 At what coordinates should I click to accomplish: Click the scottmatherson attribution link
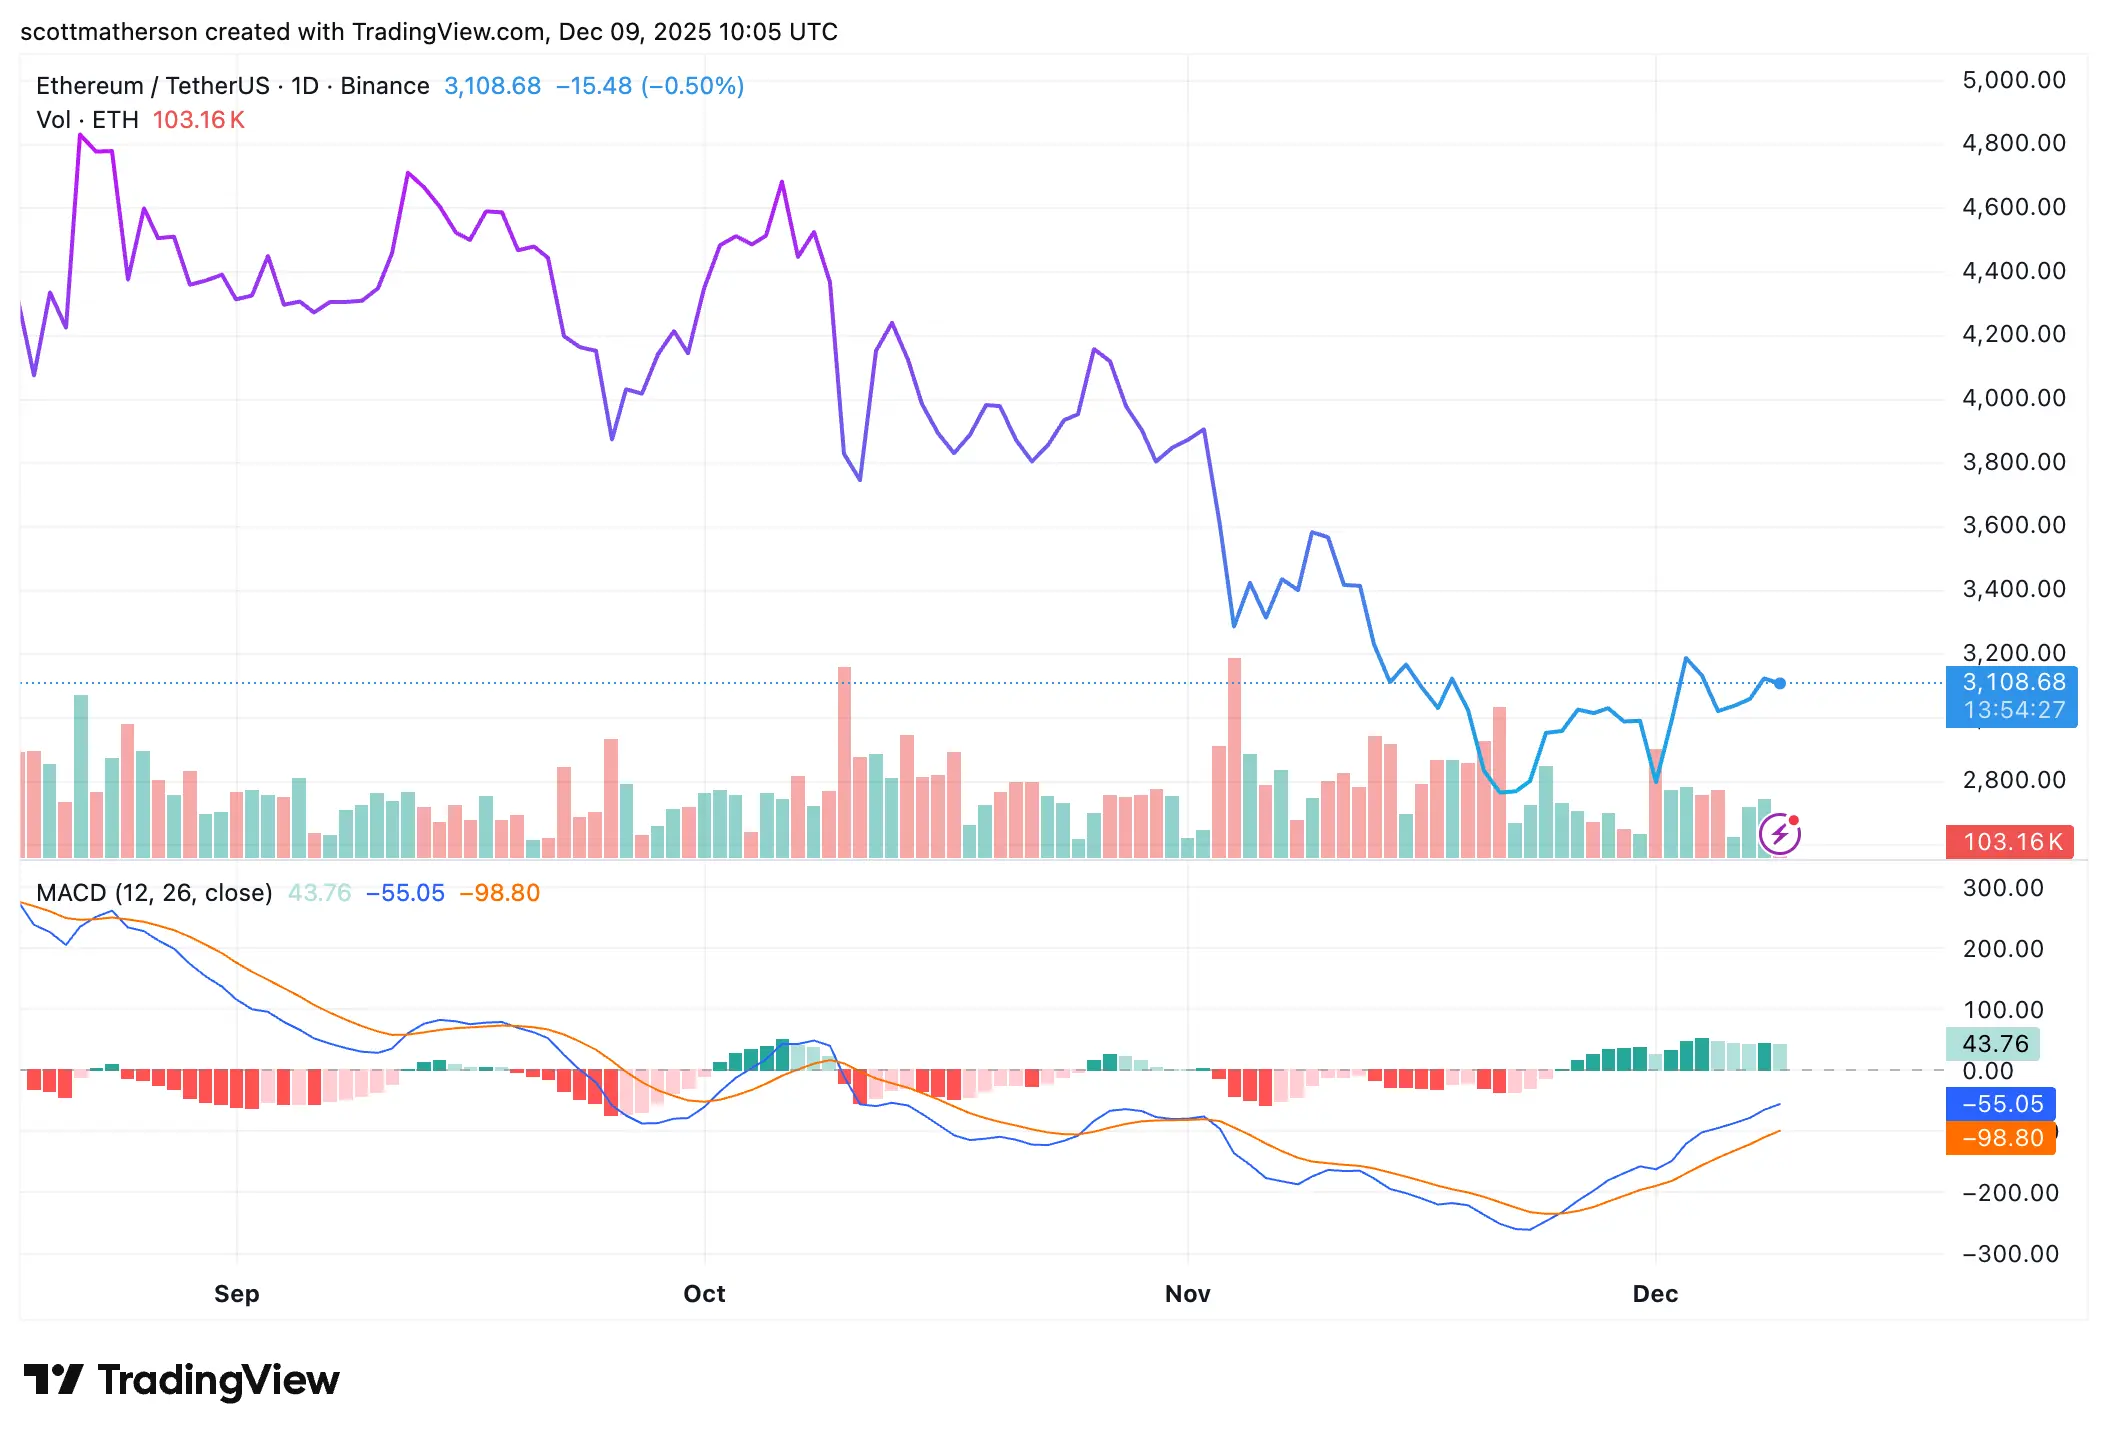tap(107, 31)
